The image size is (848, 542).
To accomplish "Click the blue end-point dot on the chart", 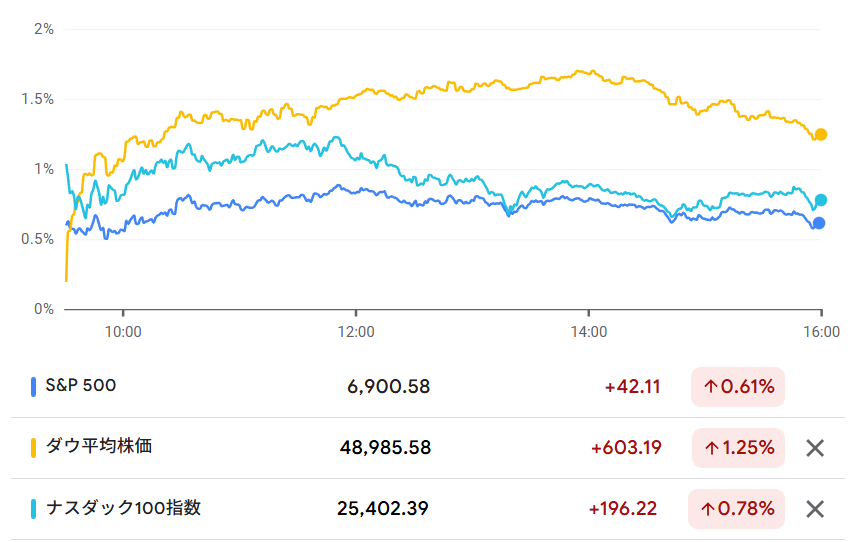I will [x=819, y=223].
